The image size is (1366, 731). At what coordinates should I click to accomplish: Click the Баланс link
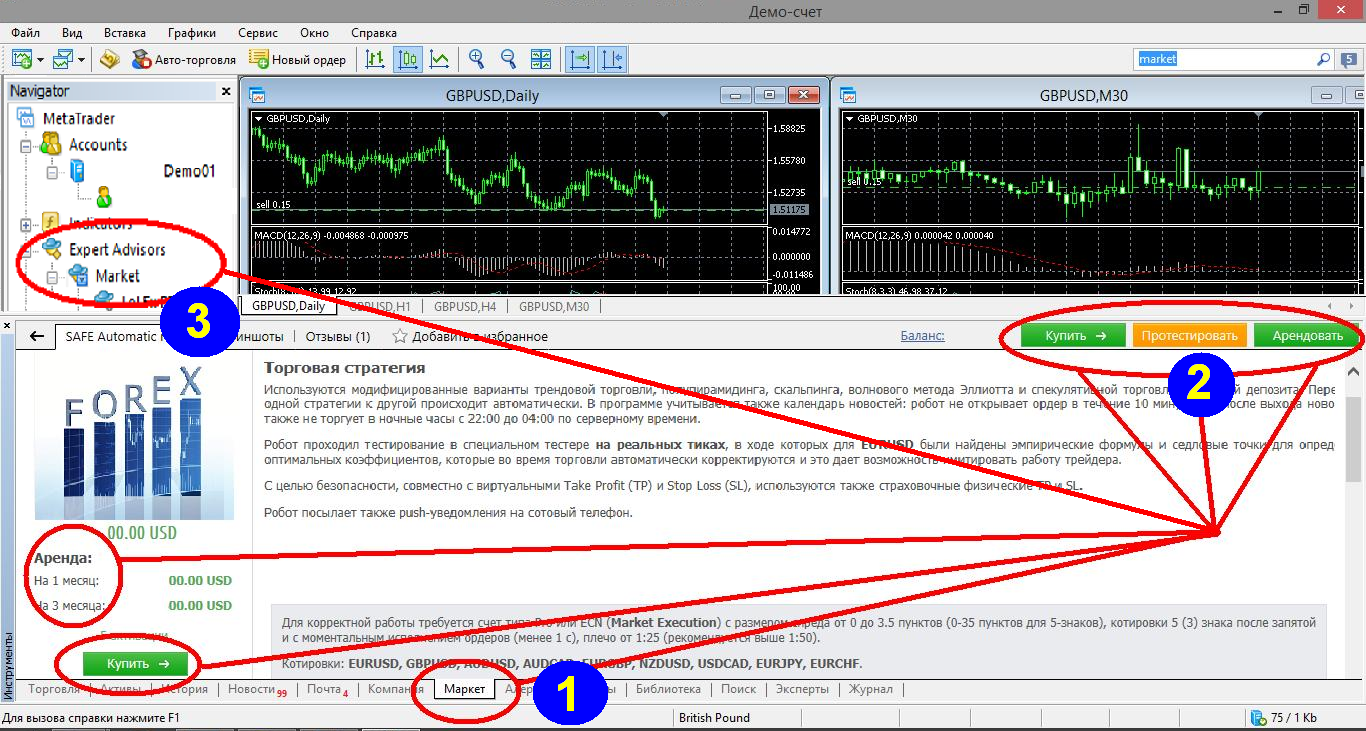[922, 336]
